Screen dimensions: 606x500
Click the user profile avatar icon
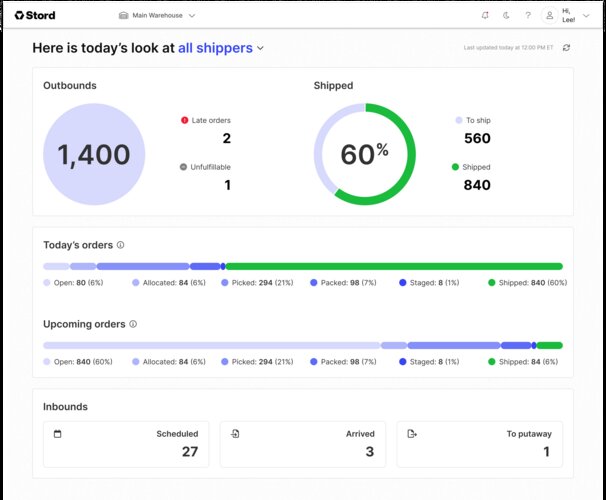550,16
